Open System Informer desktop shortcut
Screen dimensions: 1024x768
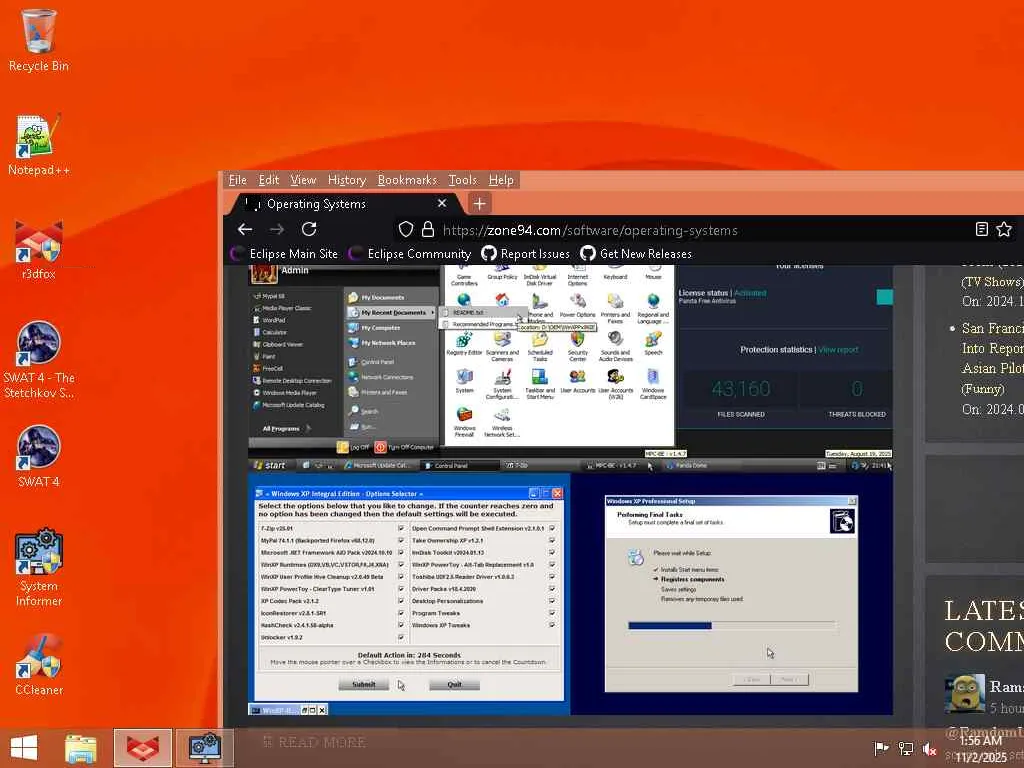pos(39,568)
